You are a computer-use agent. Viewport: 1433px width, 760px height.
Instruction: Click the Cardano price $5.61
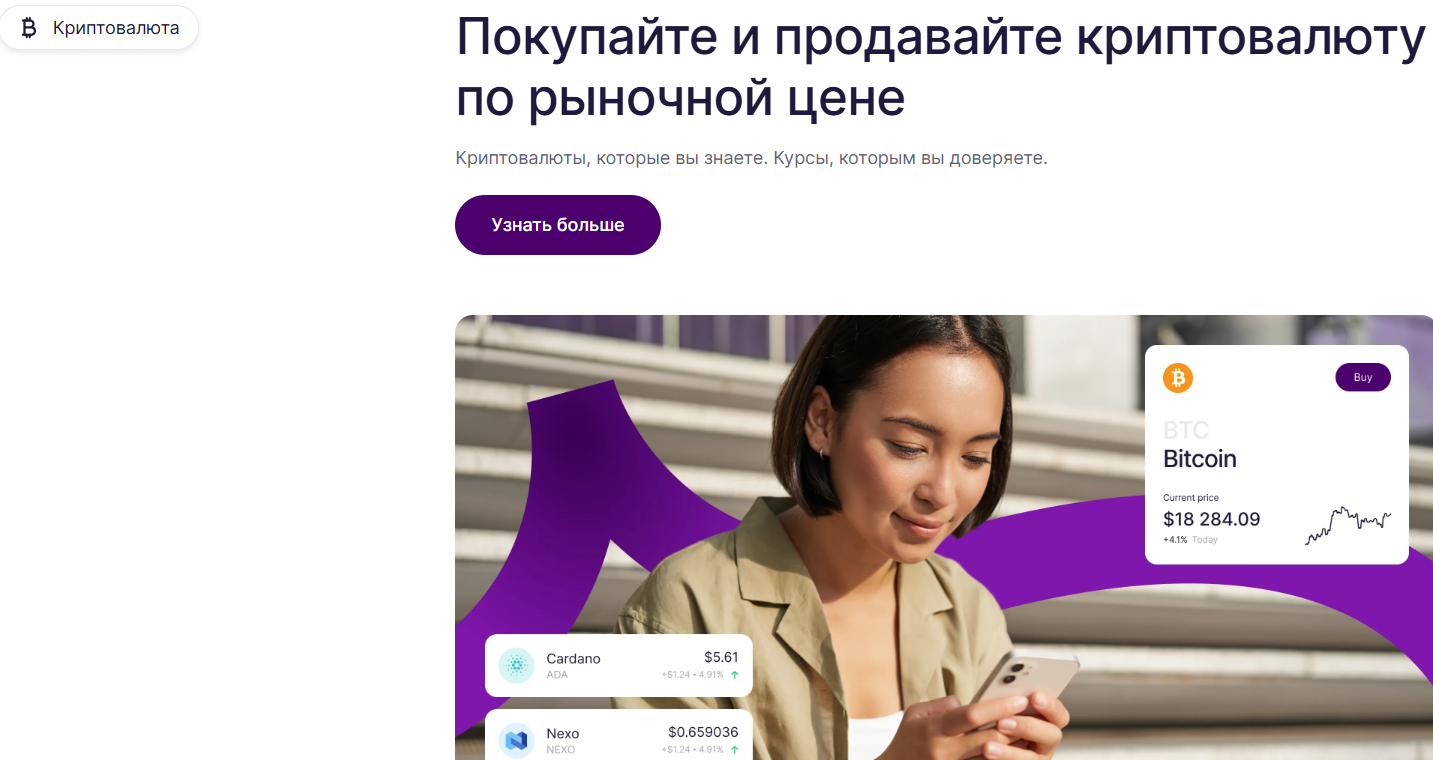pos(721,657)
